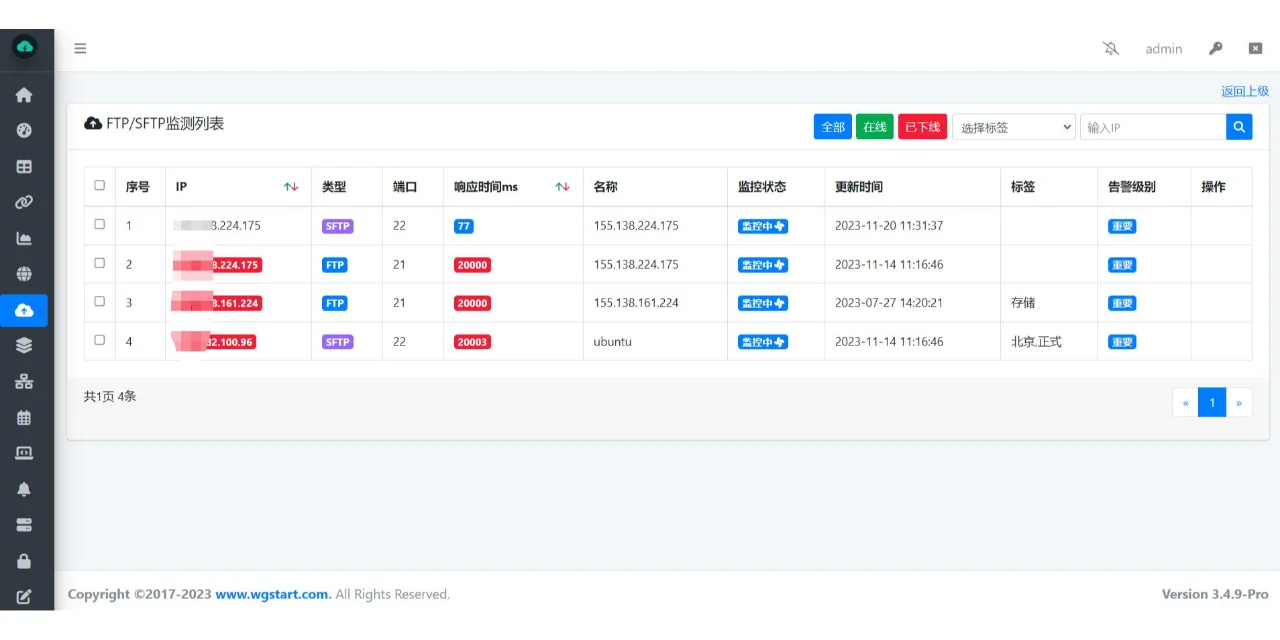Image resolution: width=1280 pixels, height=640 pixels.
Task: Check the checkbox for row 2
Action: coord(99,263)
